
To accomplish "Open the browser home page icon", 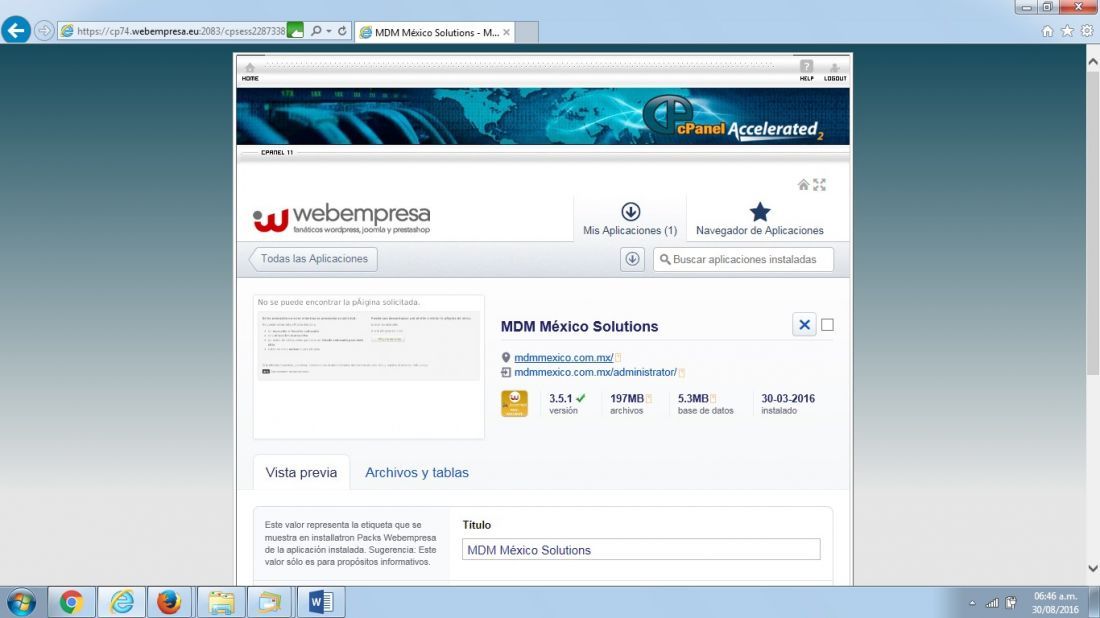I will point(1047,31).
